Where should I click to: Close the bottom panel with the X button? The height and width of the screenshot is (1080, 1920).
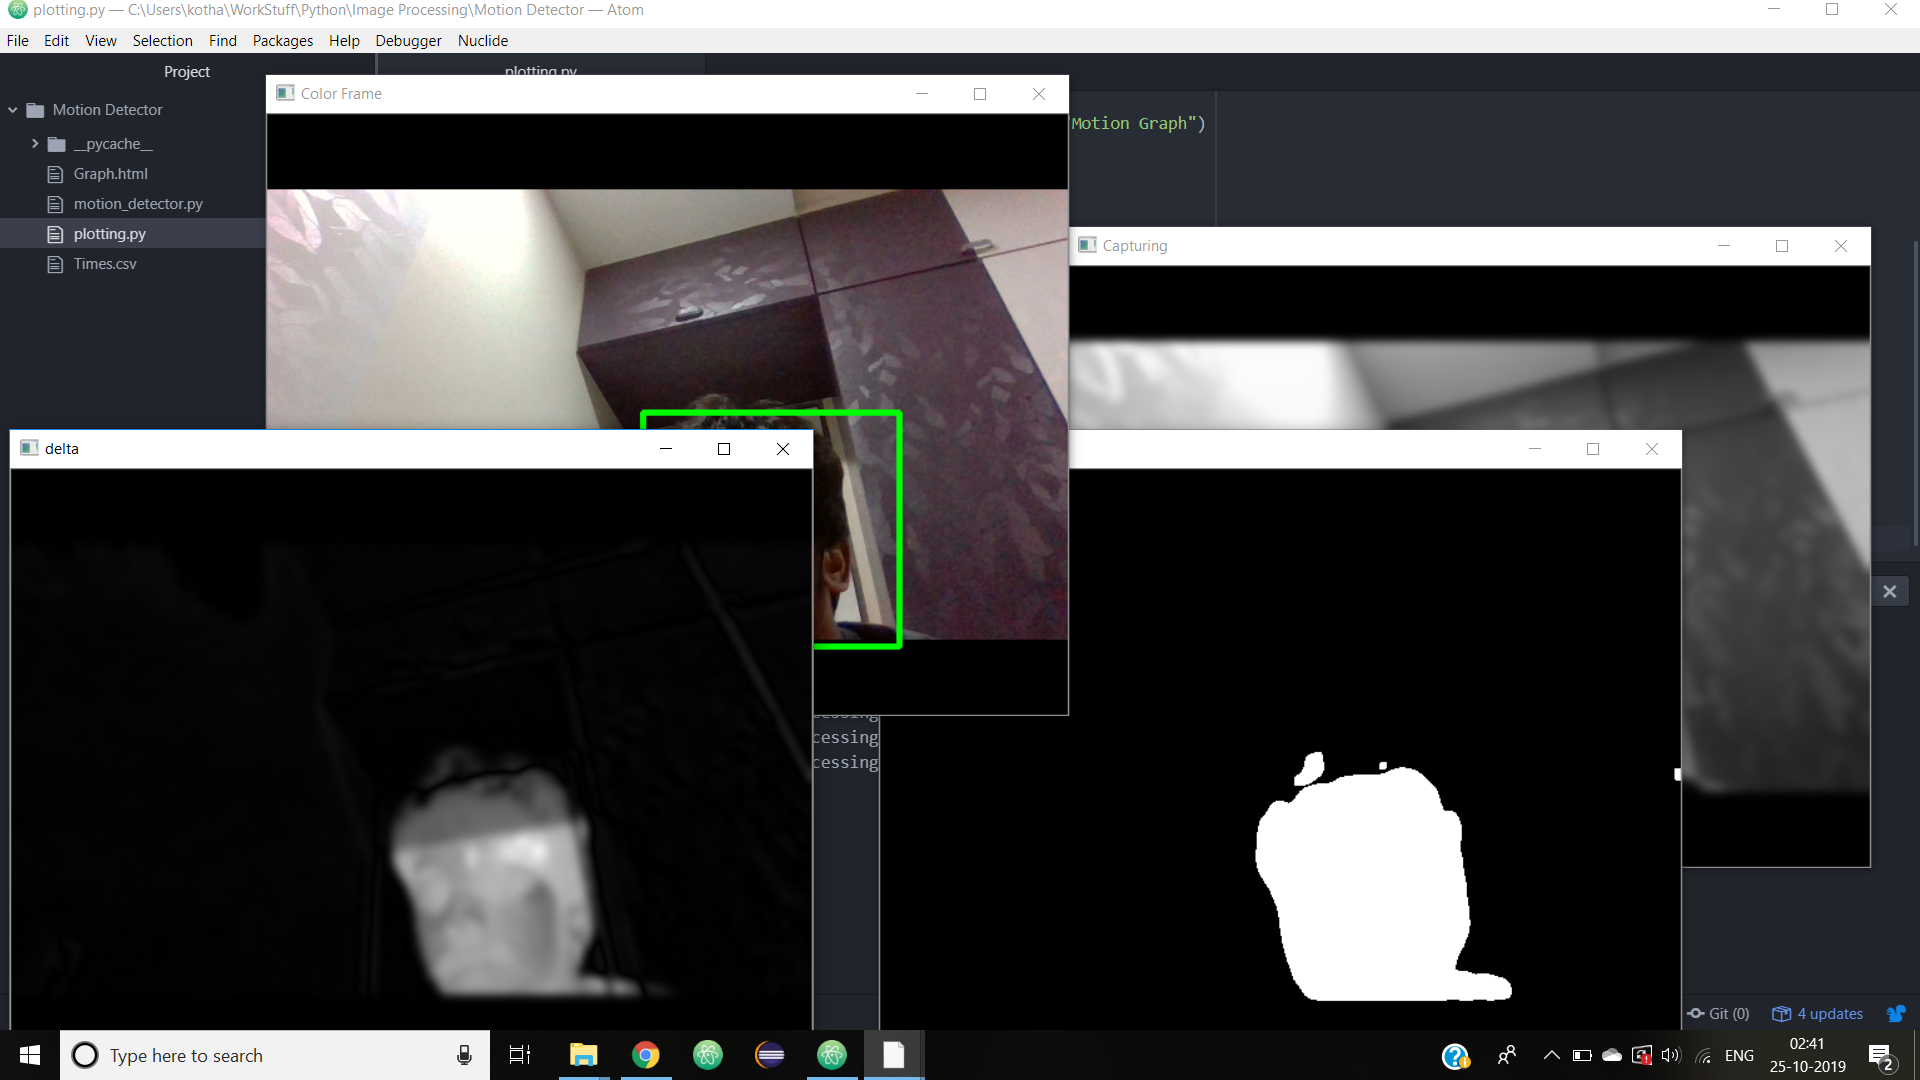(x=1889, y=591)
